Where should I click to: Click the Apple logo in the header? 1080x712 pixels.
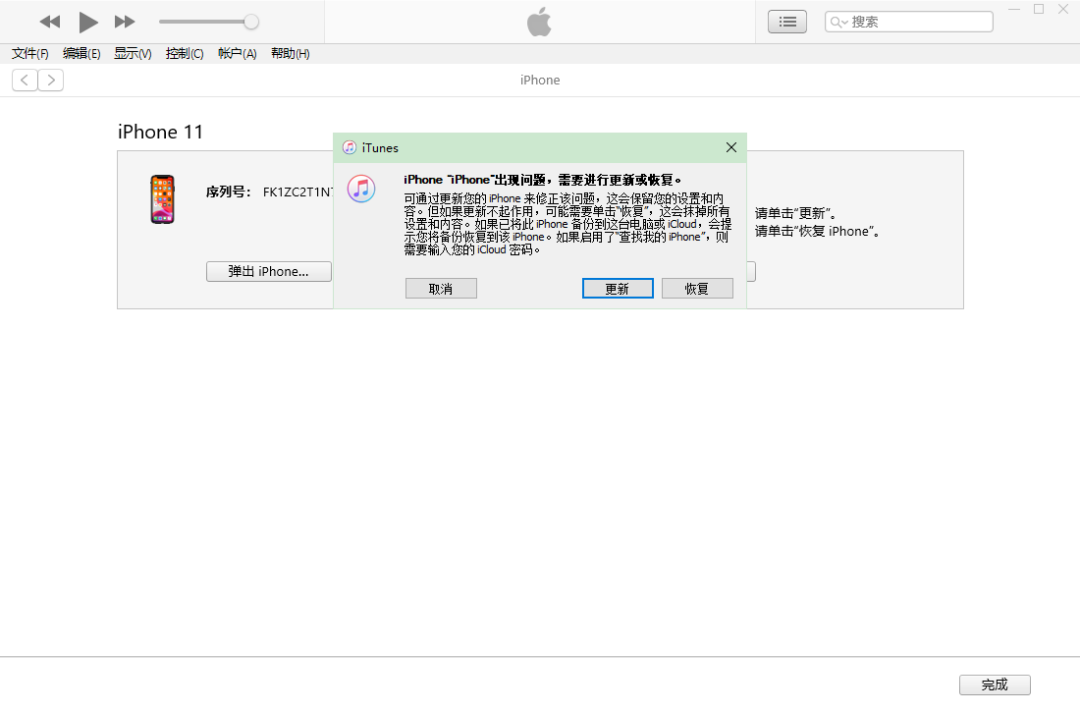tap(539, 22)
